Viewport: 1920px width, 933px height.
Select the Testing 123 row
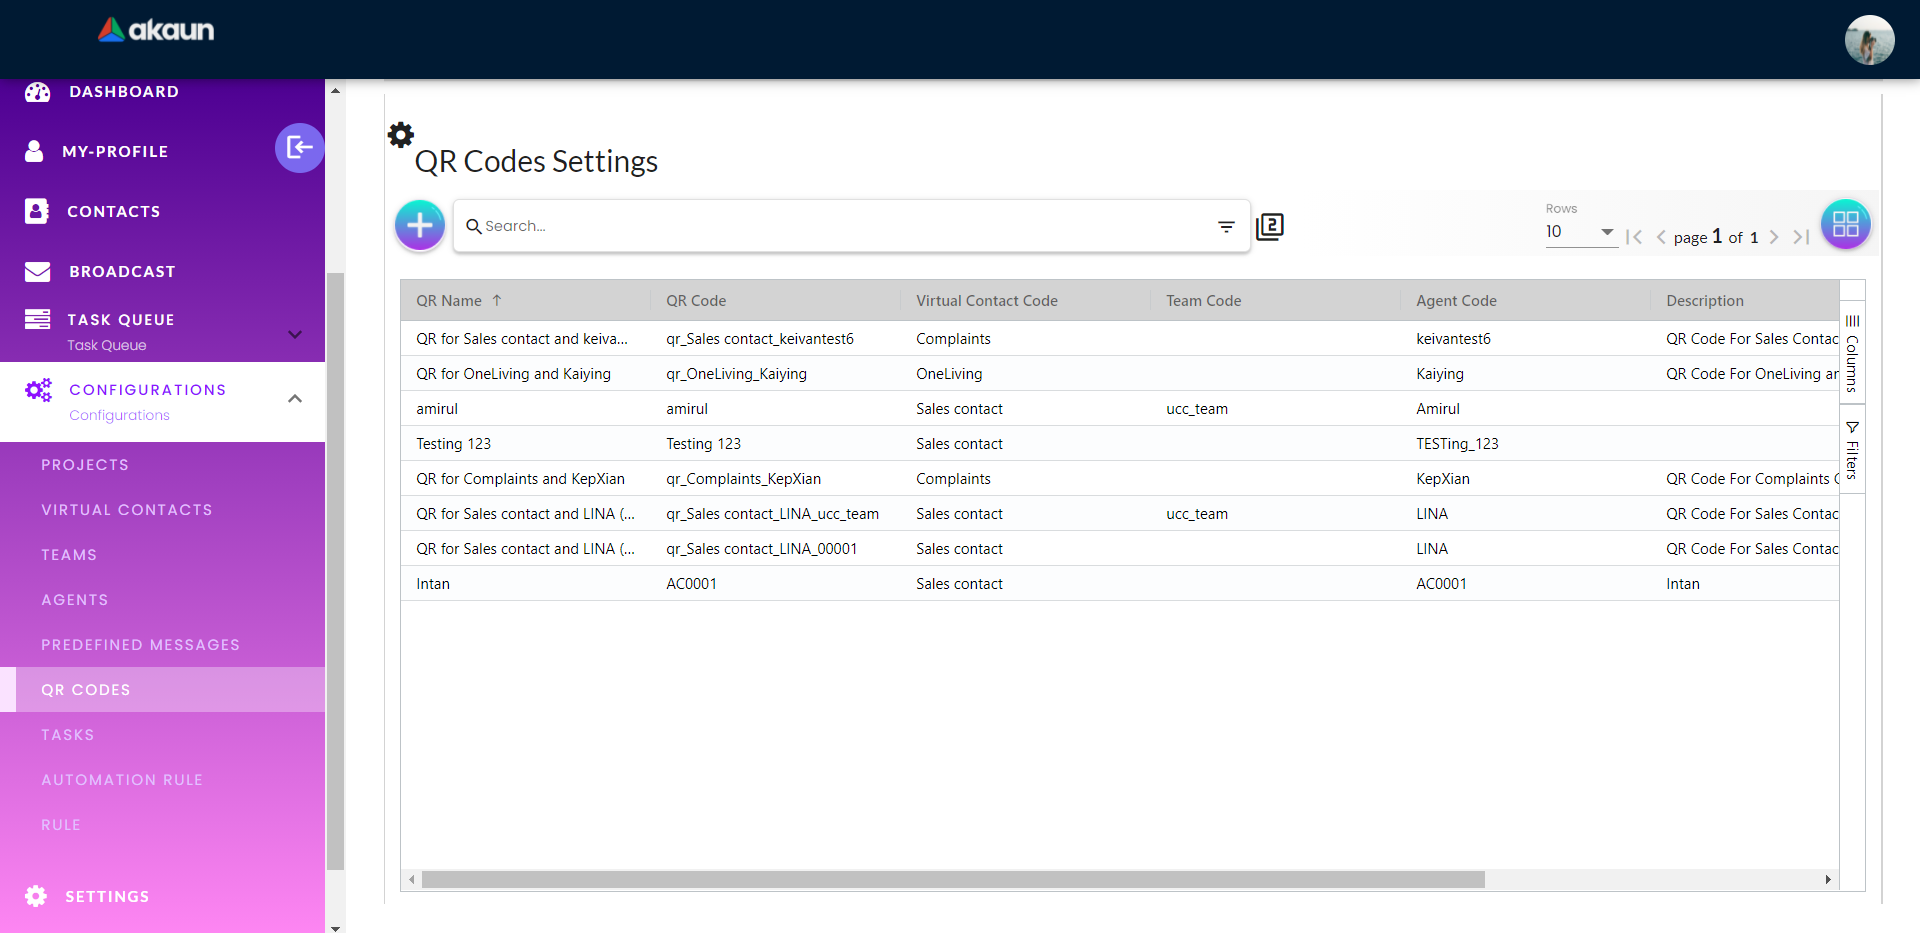[454, 444]
